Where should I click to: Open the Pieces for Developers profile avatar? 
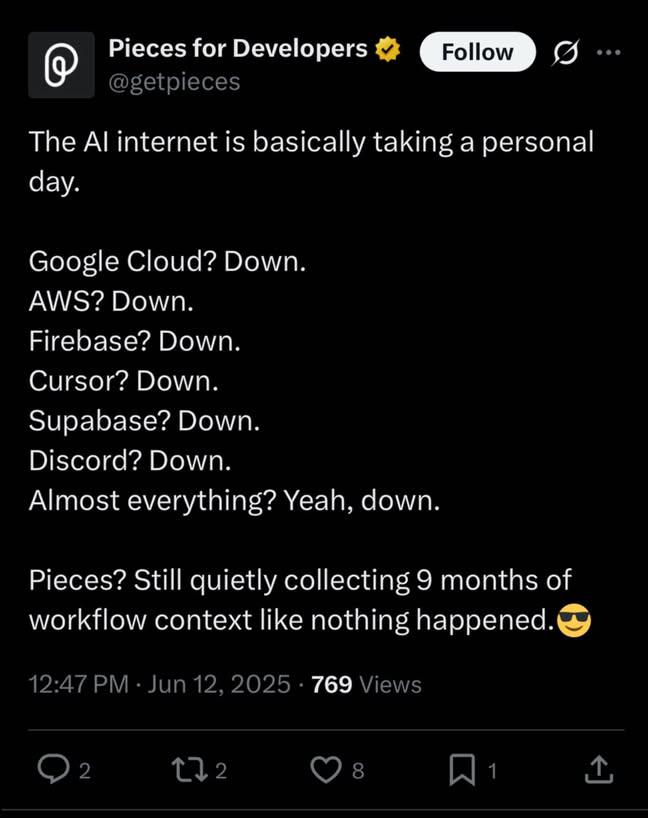point(61,64)
